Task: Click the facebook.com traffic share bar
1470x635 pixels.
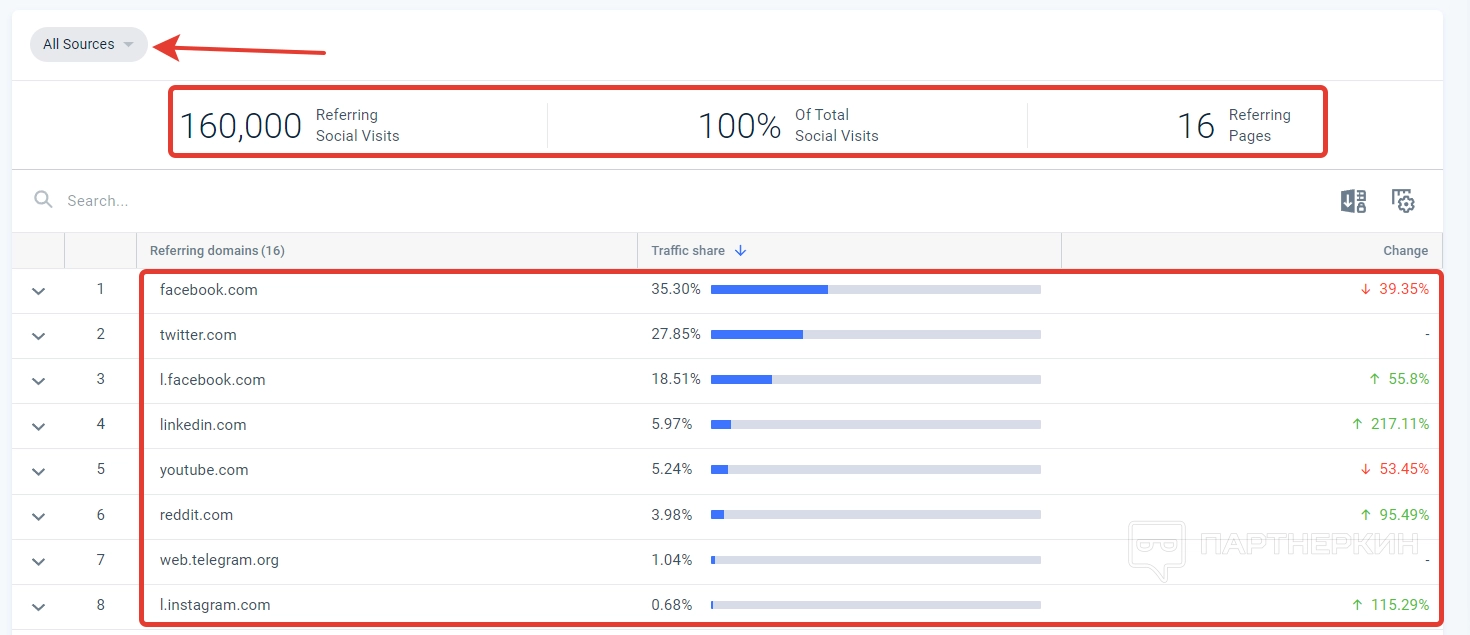Action: click(875, 290)
